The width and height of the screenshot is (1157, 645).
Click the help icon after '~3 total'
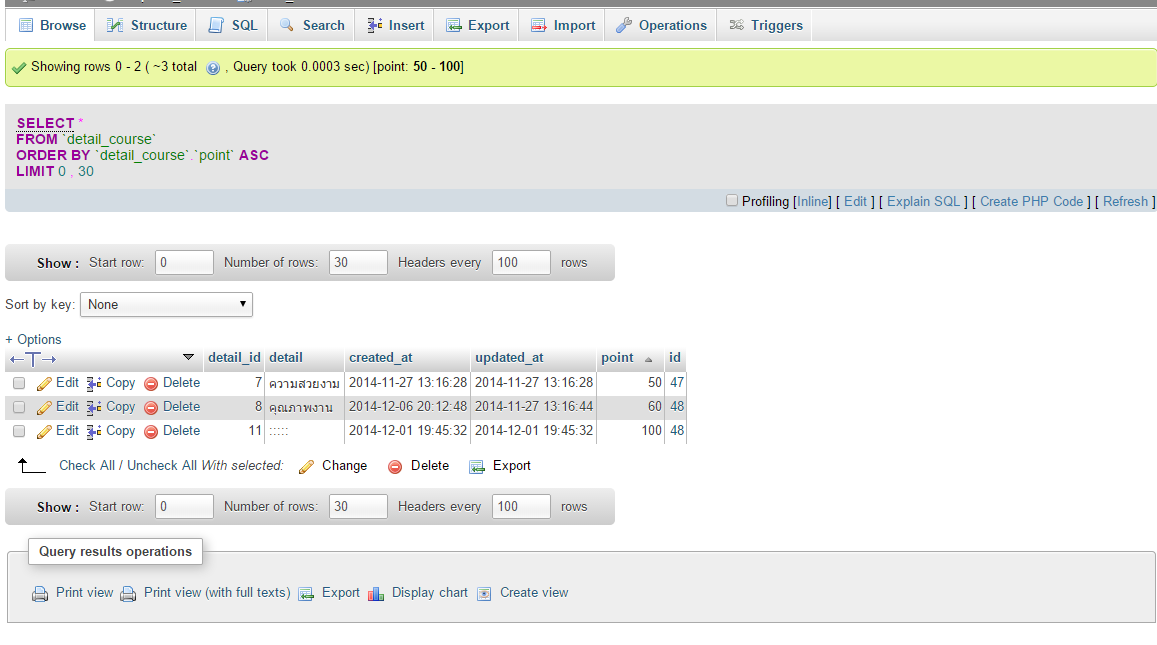(x=213, y=68)
